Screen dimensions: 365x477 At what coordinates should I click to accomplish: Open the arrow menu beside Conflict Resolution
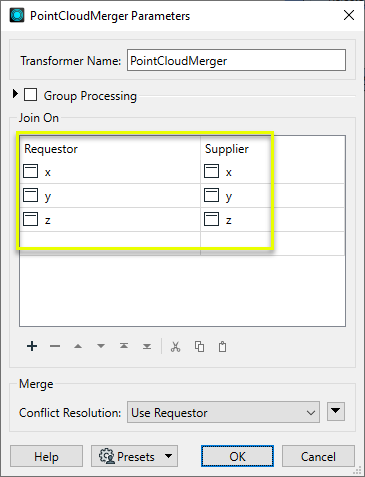[x=336, y=412]
